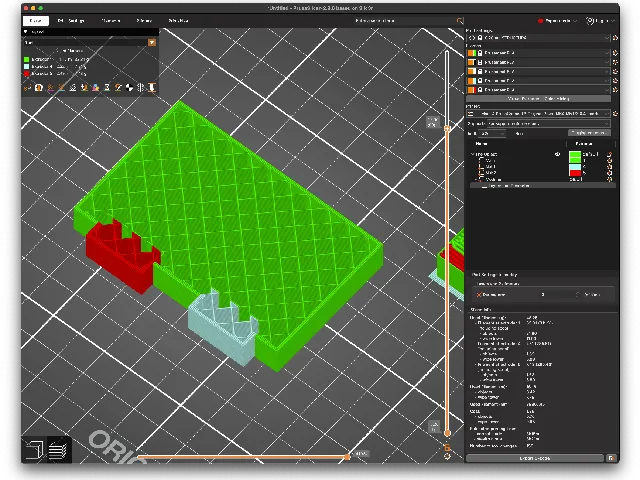The width and height of the screenshot is (640, 480).
Task: Select highlighted bottom row in object list
Action: click(x=543, y=186)
